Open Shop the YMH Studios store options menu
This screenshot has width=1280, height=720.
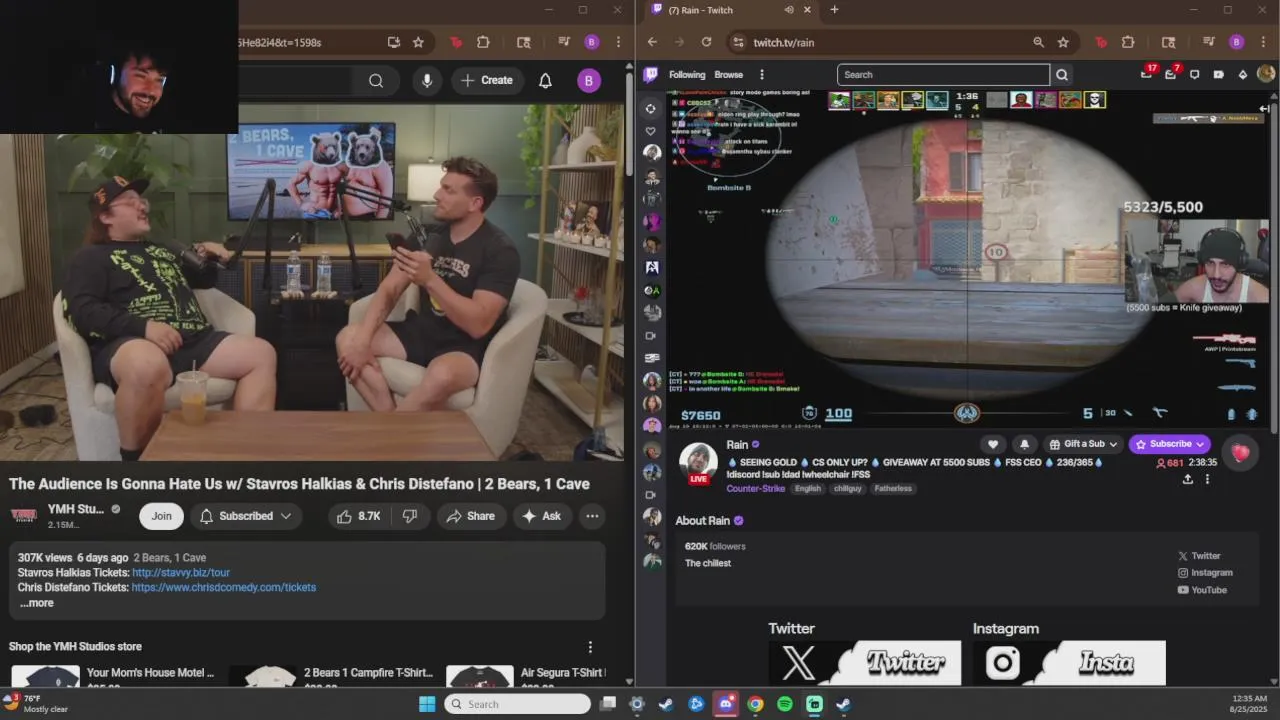(x=590, y=647)
